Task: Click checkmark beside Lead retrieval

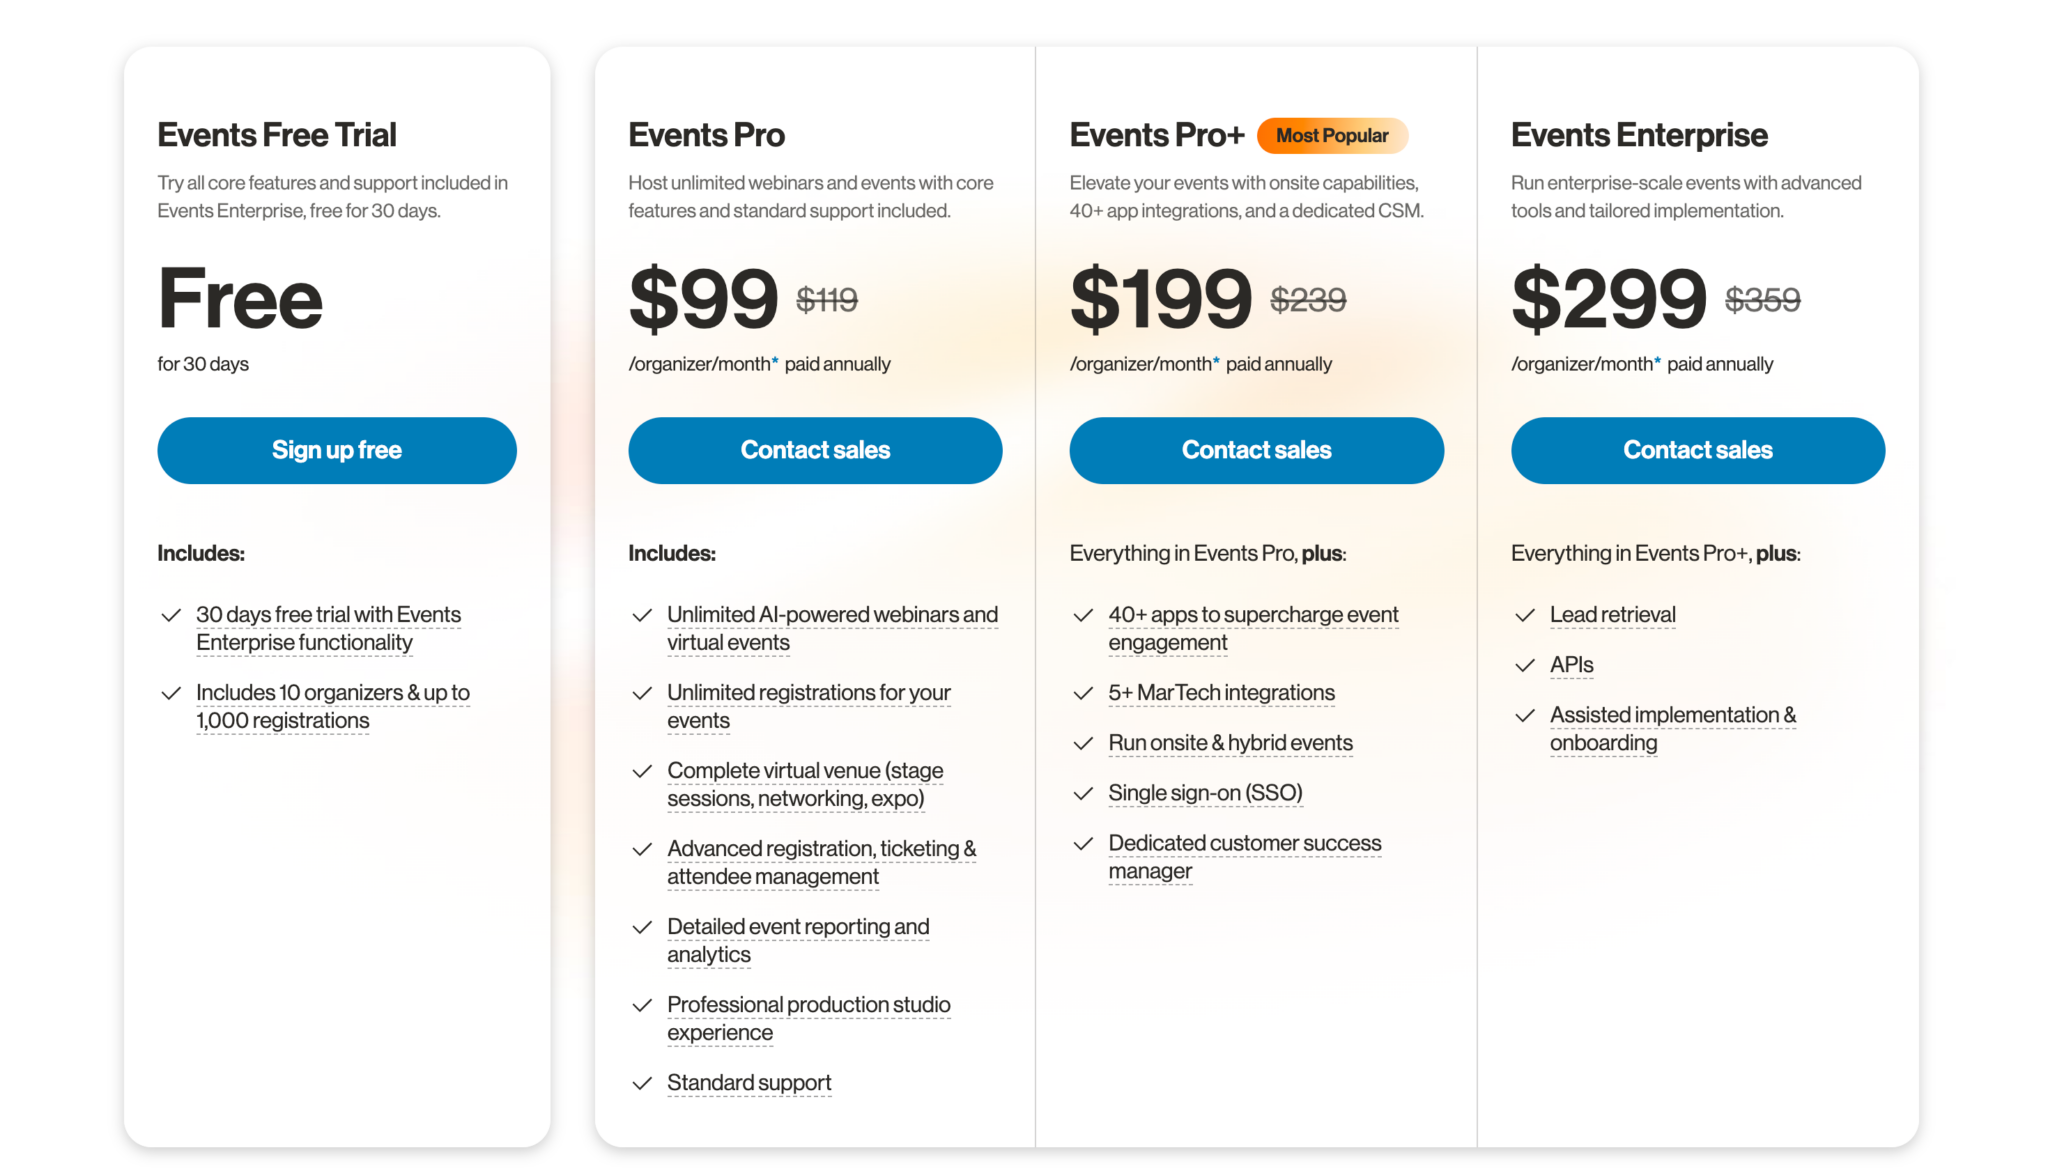Action: click(1524, 616)
